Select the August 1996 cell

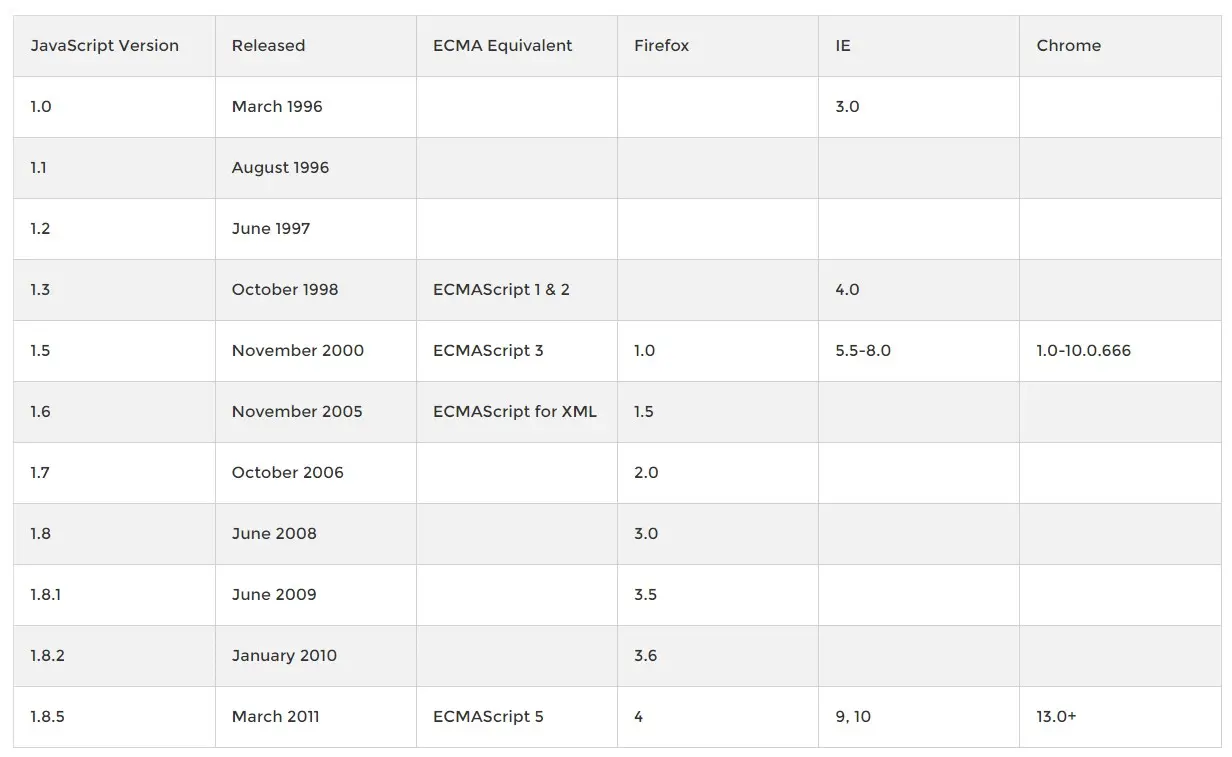coord(316,168)
